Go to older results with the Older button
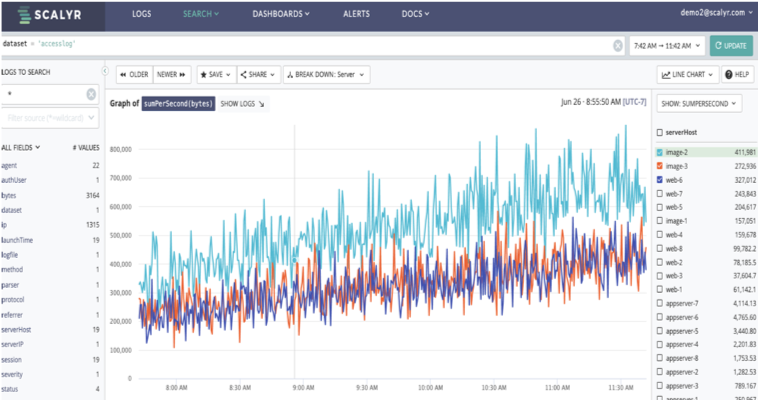Screen dimensions: 758x400 pos(133,74)
